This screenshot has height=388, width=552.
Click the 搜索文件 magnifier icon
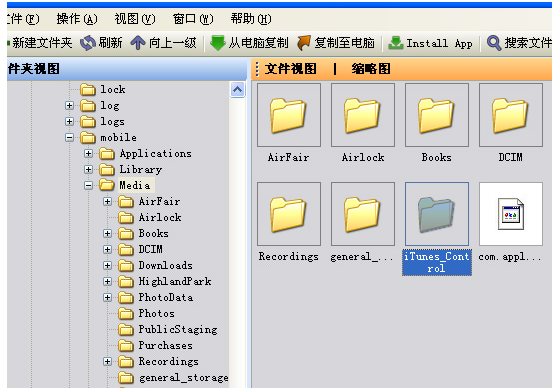(494, 43)
